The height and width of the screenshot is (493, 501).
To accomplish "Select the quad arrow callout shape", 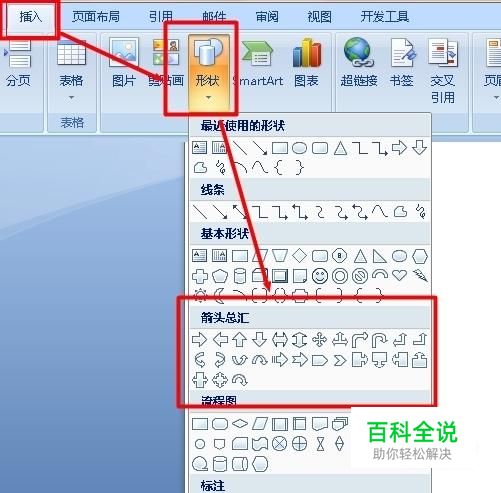I will click(x=220, y=380).
